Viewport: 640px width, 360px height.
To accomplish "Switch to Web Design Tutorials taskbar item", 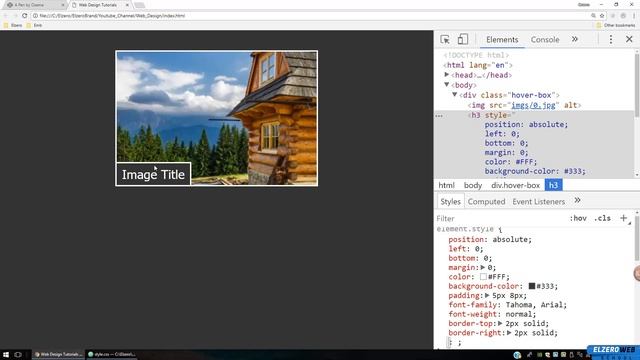I will [x=58, y=354].
